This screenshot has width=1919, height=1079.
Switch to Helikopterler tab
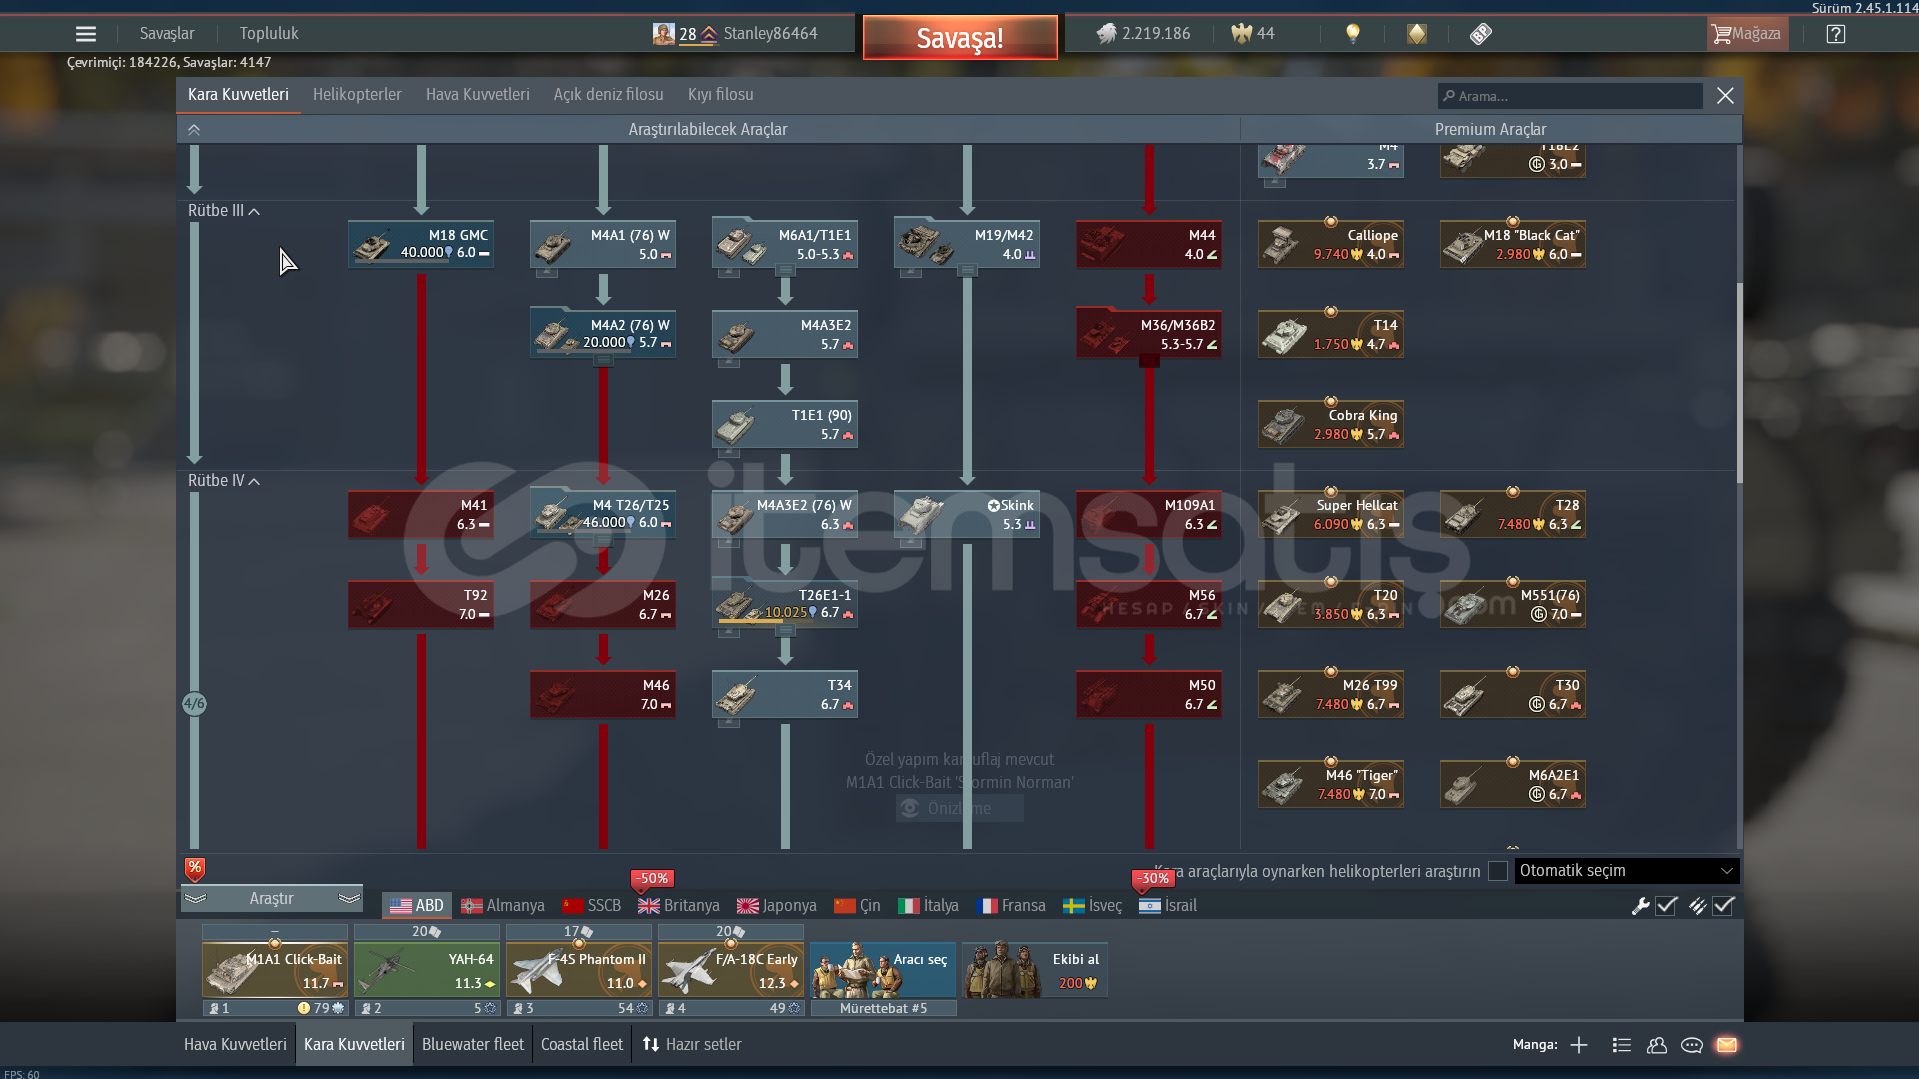(357, 95)
